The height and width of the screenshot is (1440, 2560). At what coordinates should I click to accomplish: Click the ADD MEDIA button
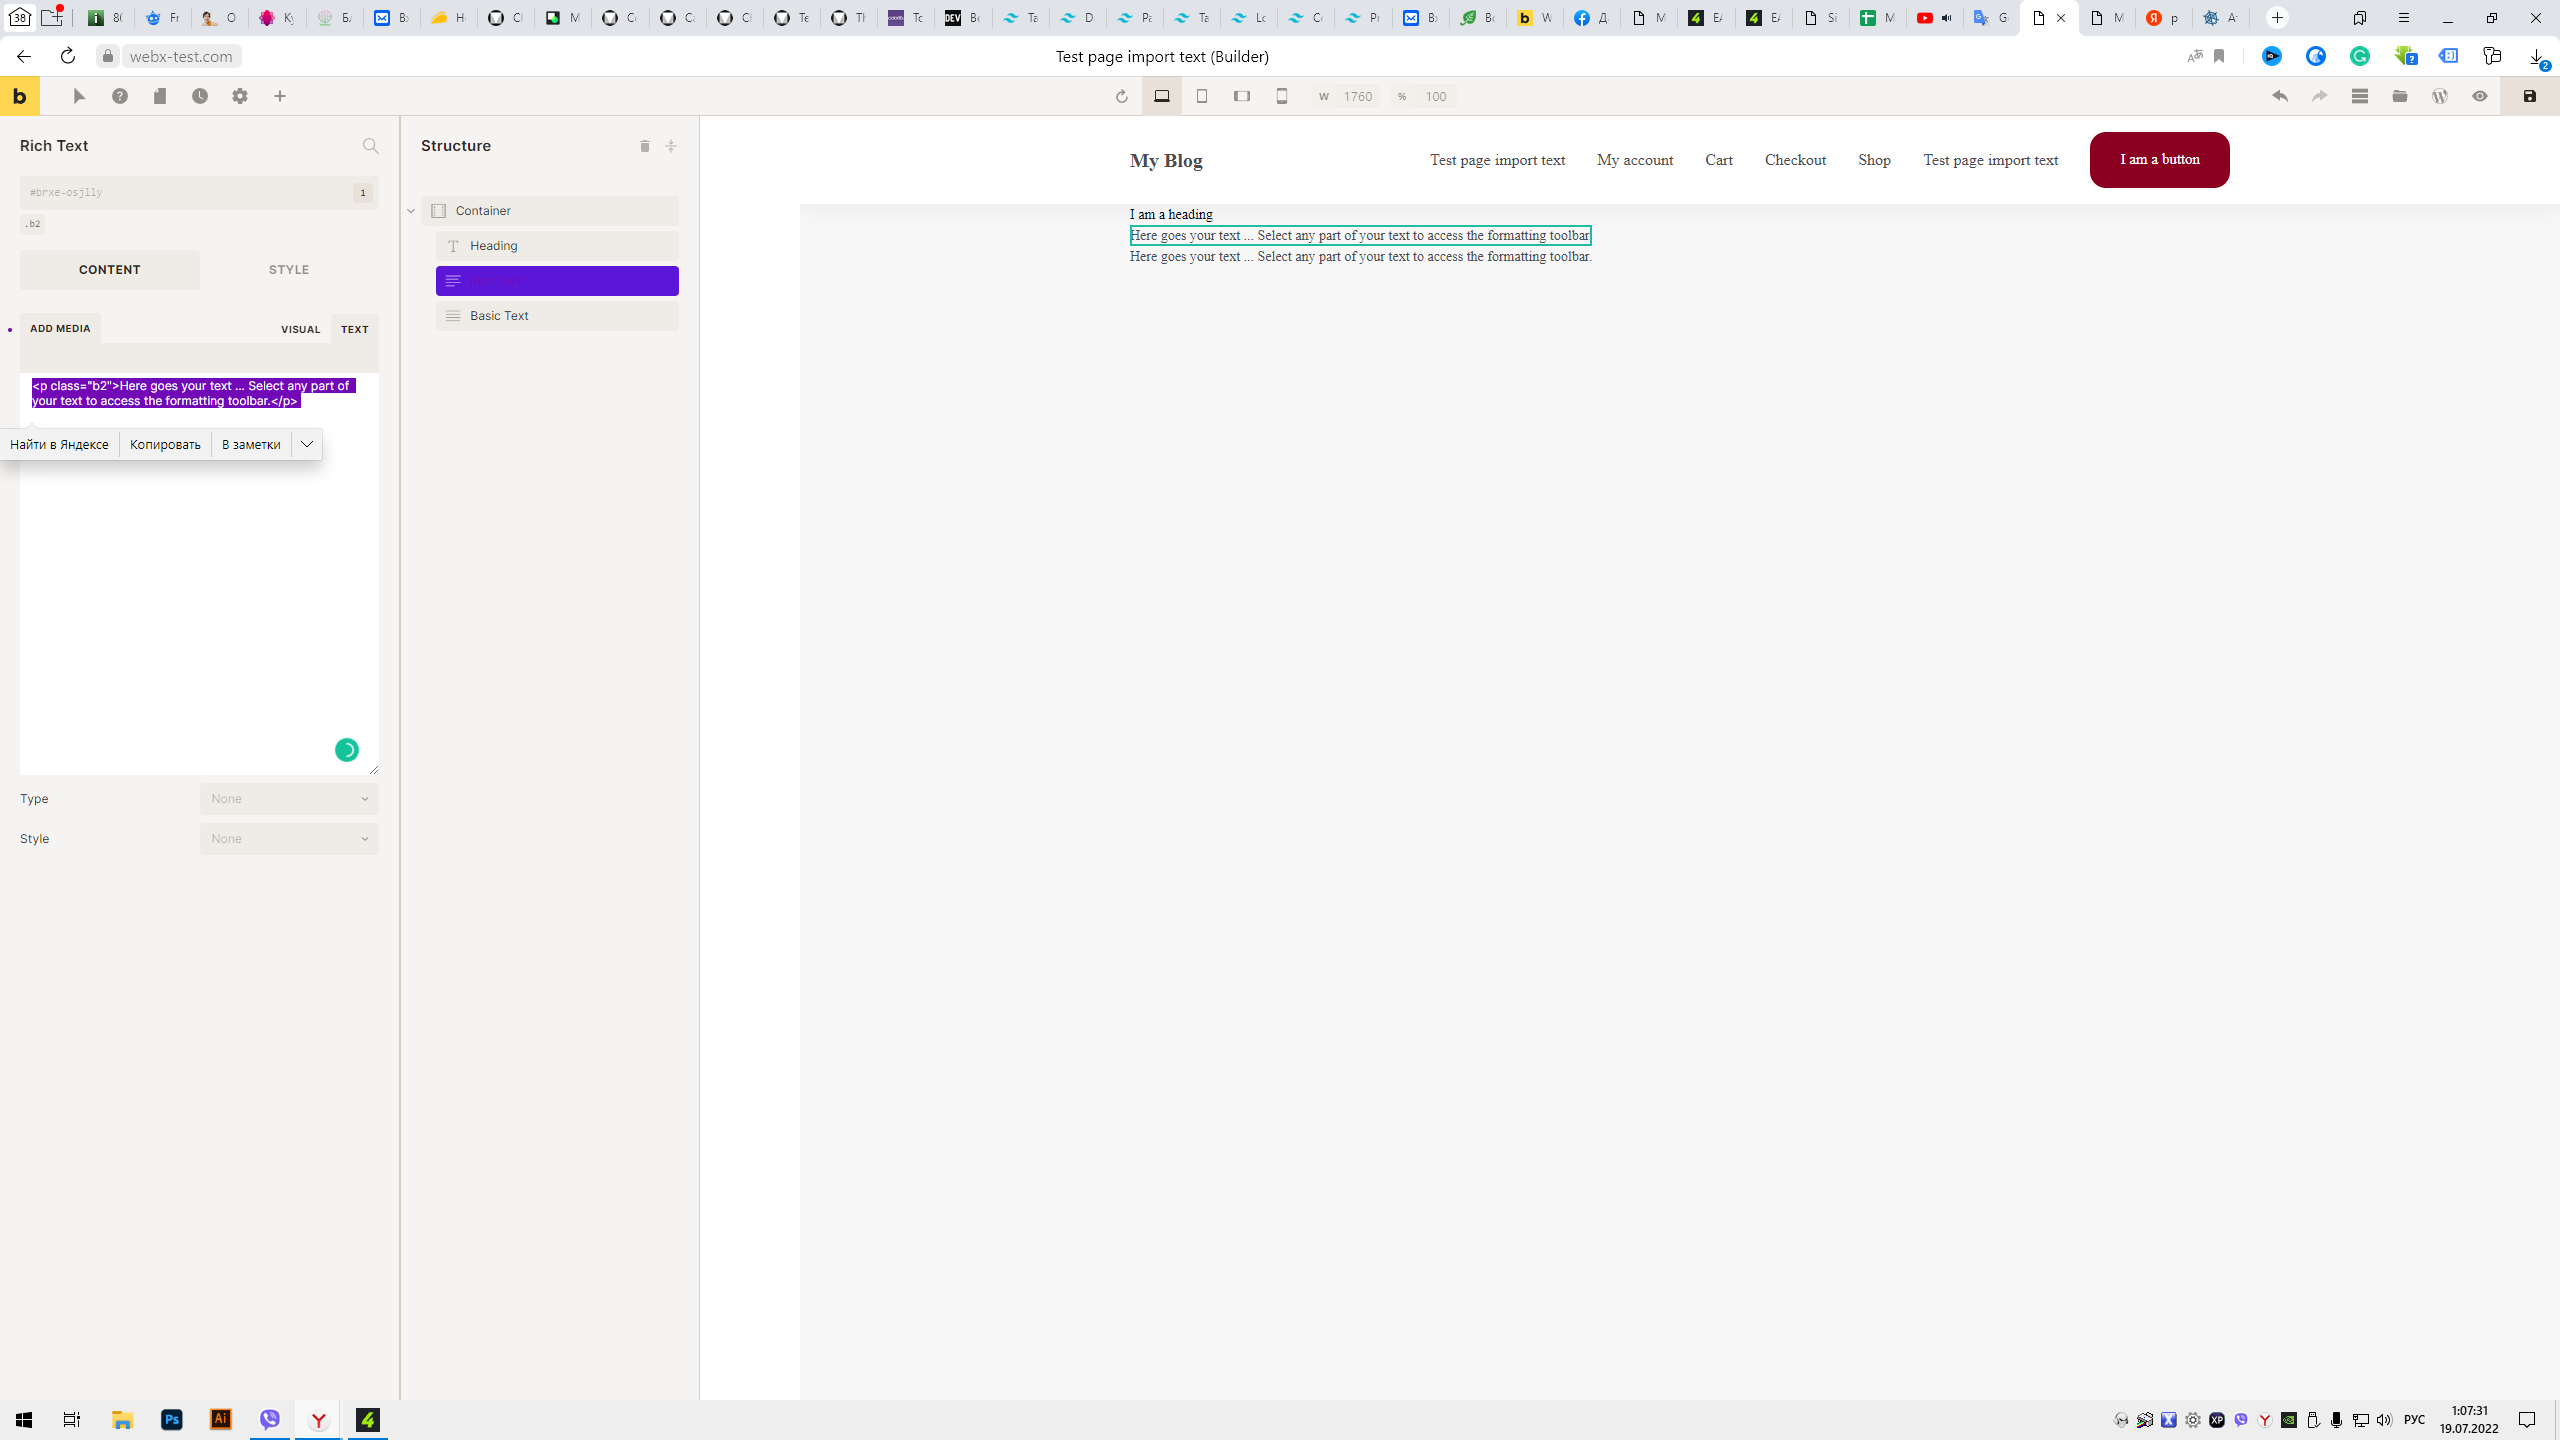[x=60, y=328]
